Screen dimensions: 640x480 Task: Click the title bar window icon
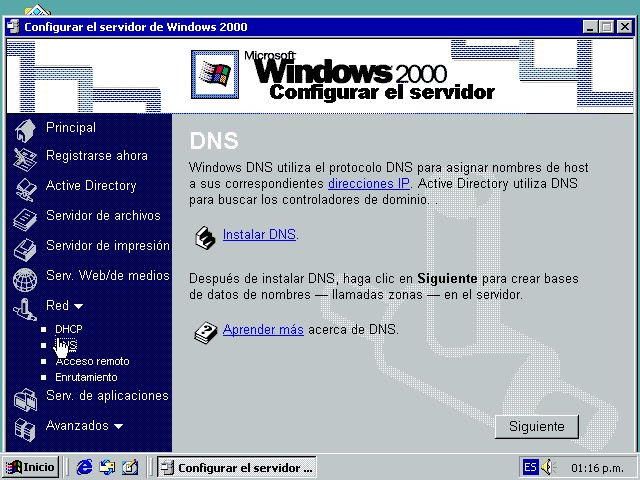(x=13, y=27)
